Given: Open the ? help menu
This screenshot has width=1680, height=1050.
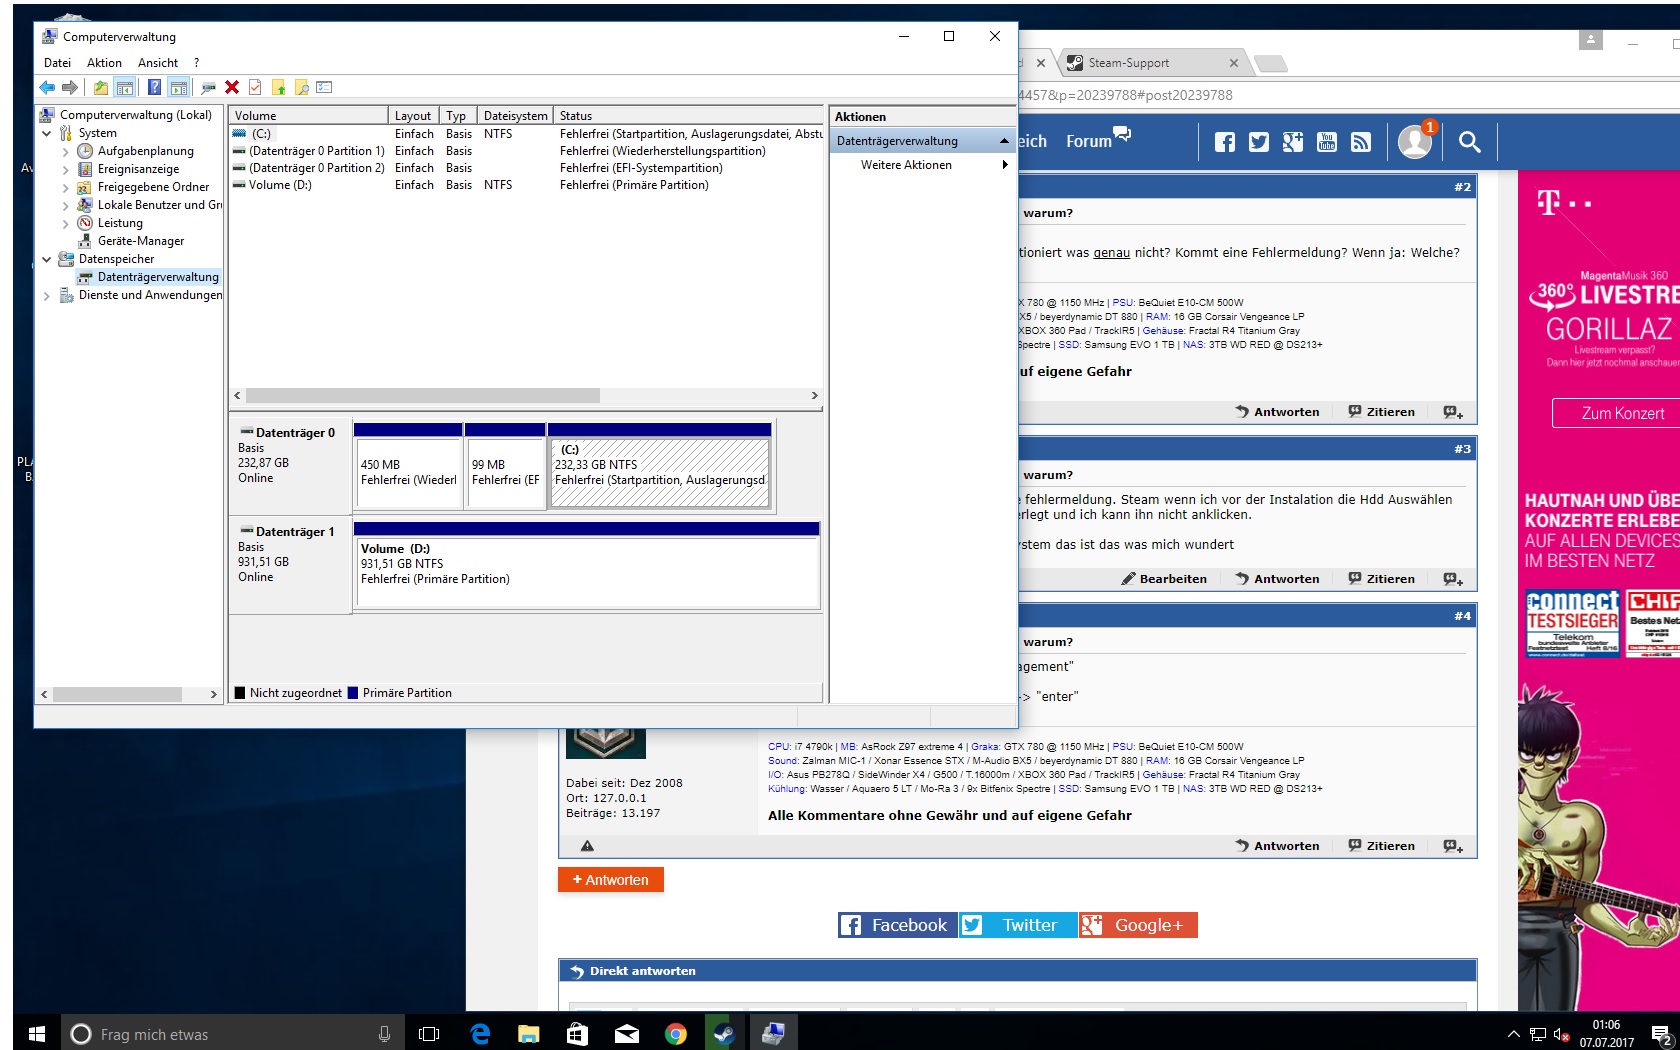Looking at the screenshot, I should pos(197,63).
